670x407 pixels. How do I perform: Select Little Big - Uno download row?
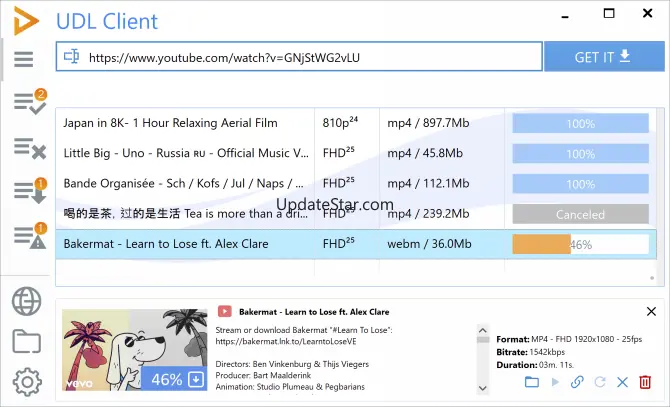pyautogui.click(x=185, y=154)
